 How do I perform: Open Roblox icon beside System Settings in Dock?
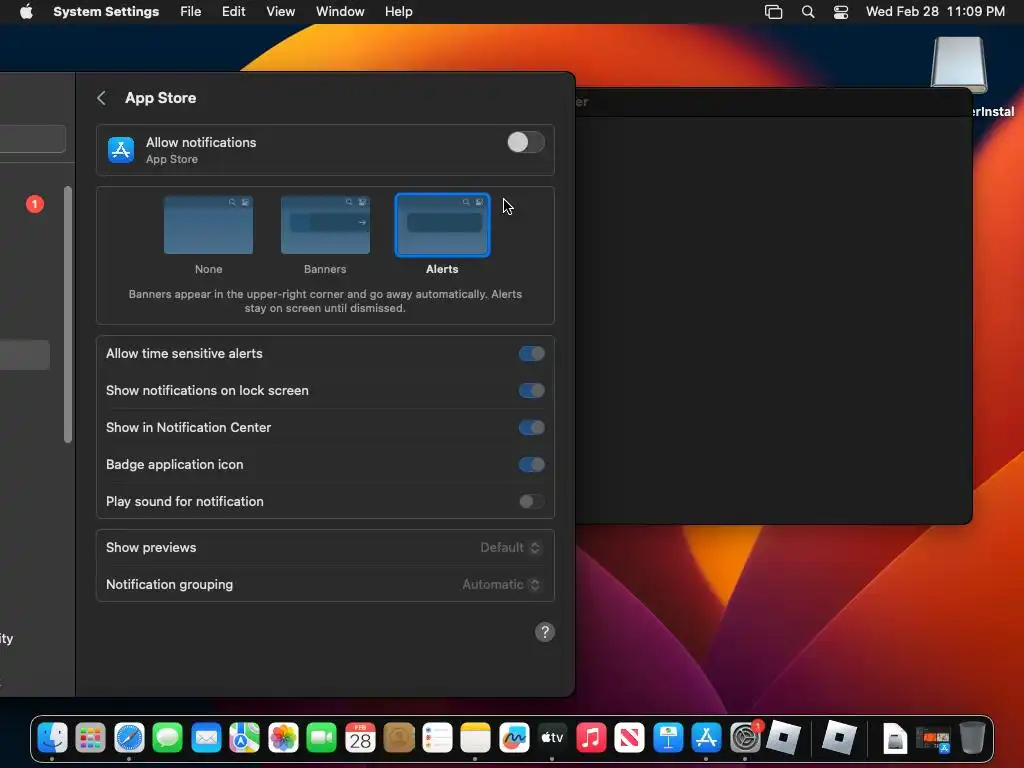click(784, 738)
